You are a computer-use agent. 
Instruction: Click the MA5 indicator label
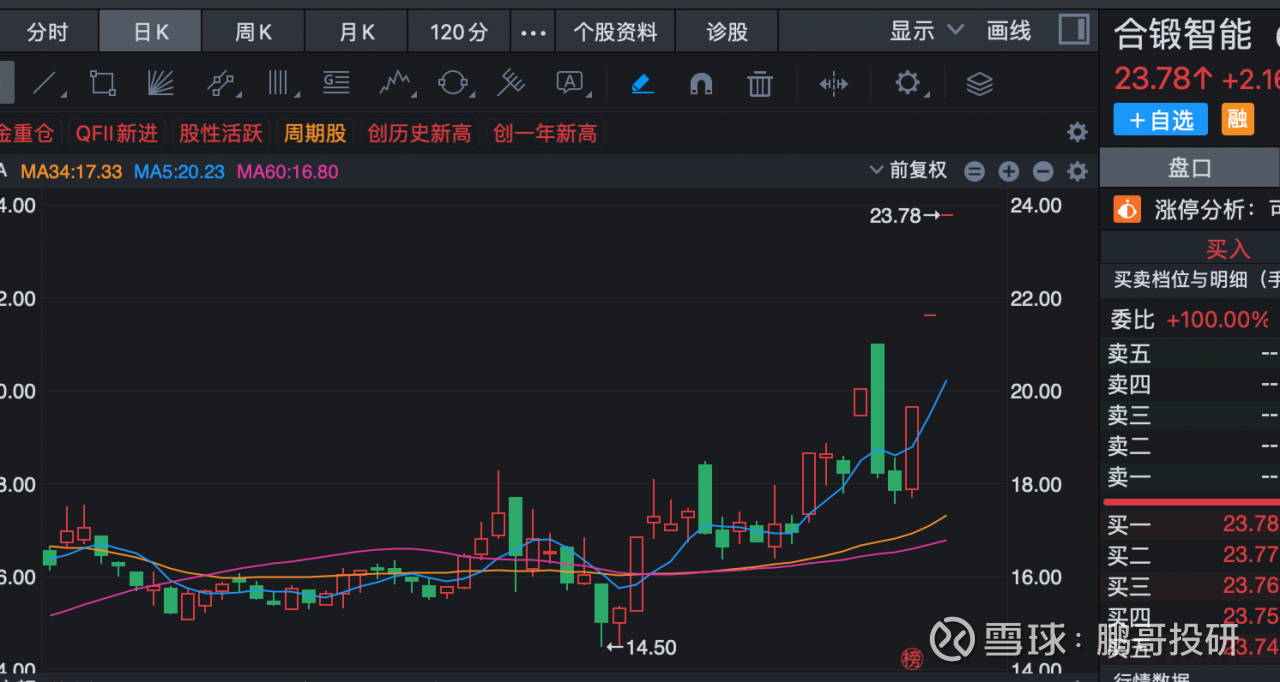(180, 172)
